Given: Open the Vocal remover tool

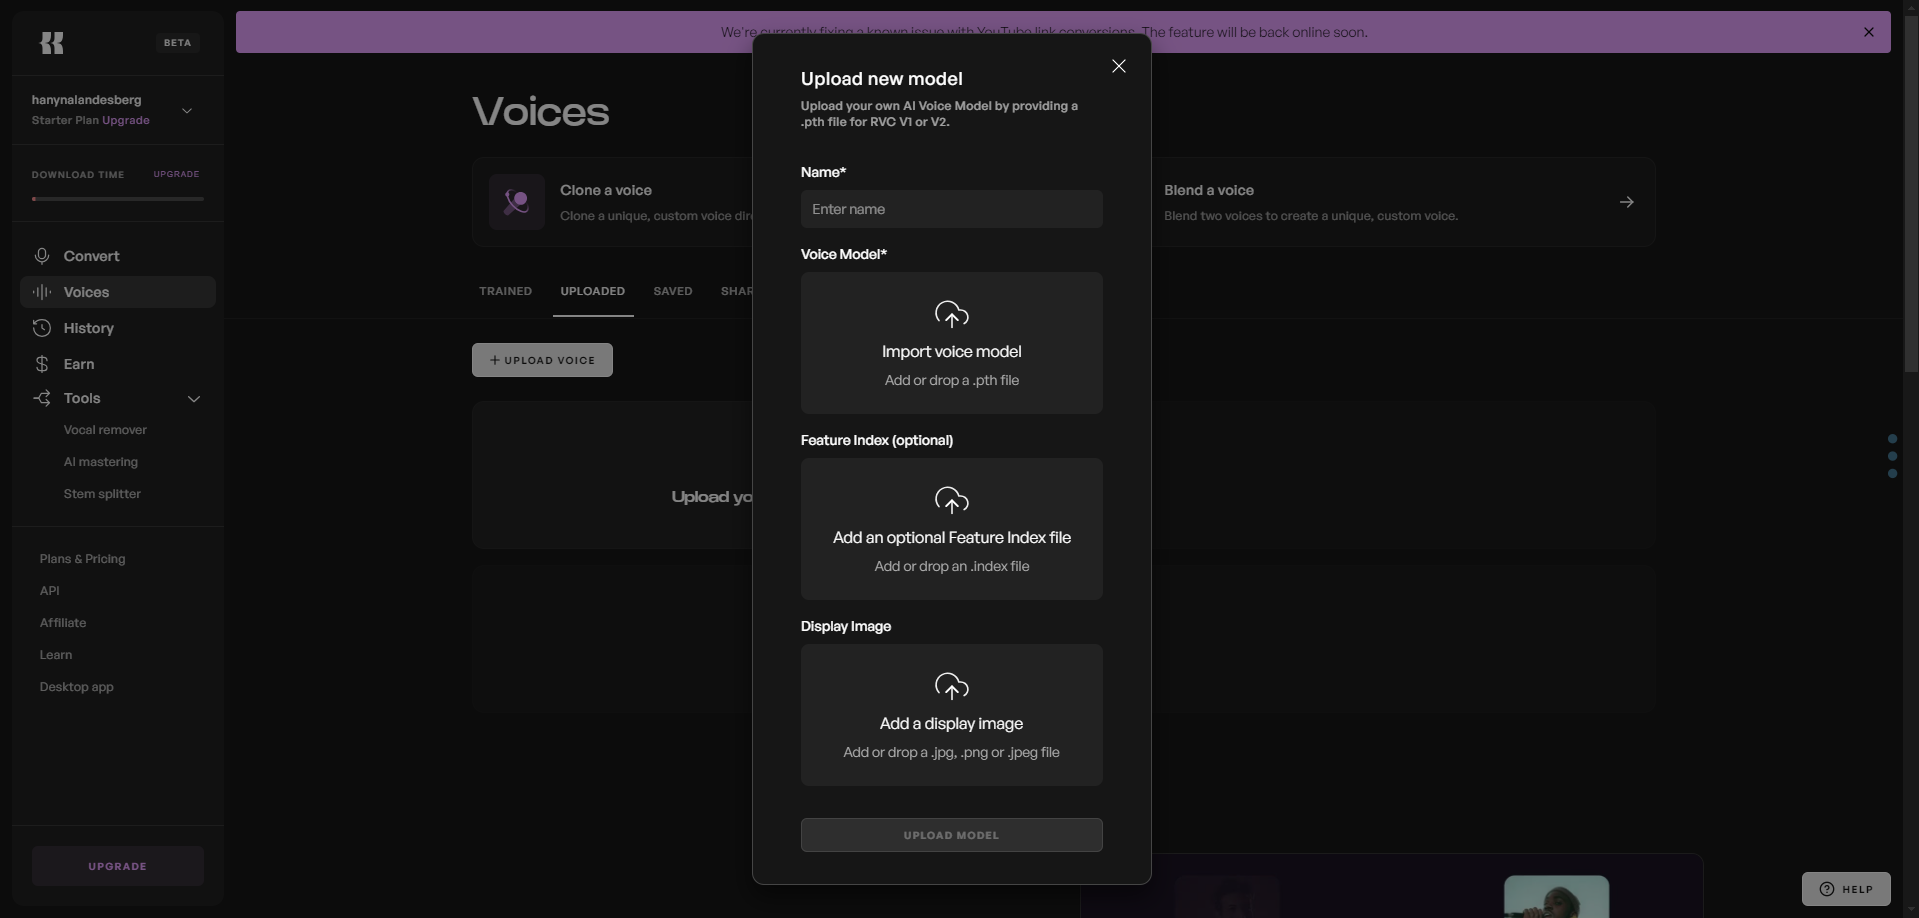Looking at the screenshot, I should click(x=105, y=430).
